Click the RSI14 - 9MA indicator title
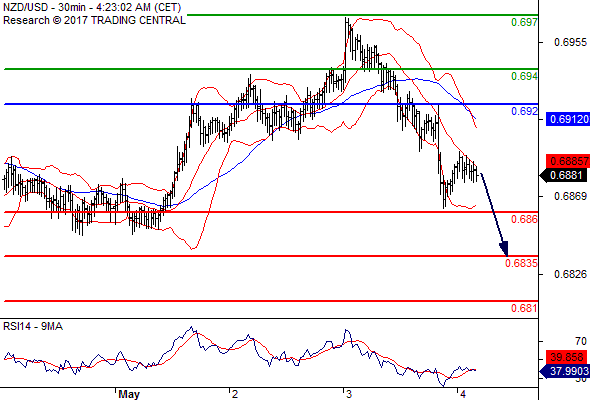Image resolution: width=590 pixels, height=400 pixels. coord(33,326)
